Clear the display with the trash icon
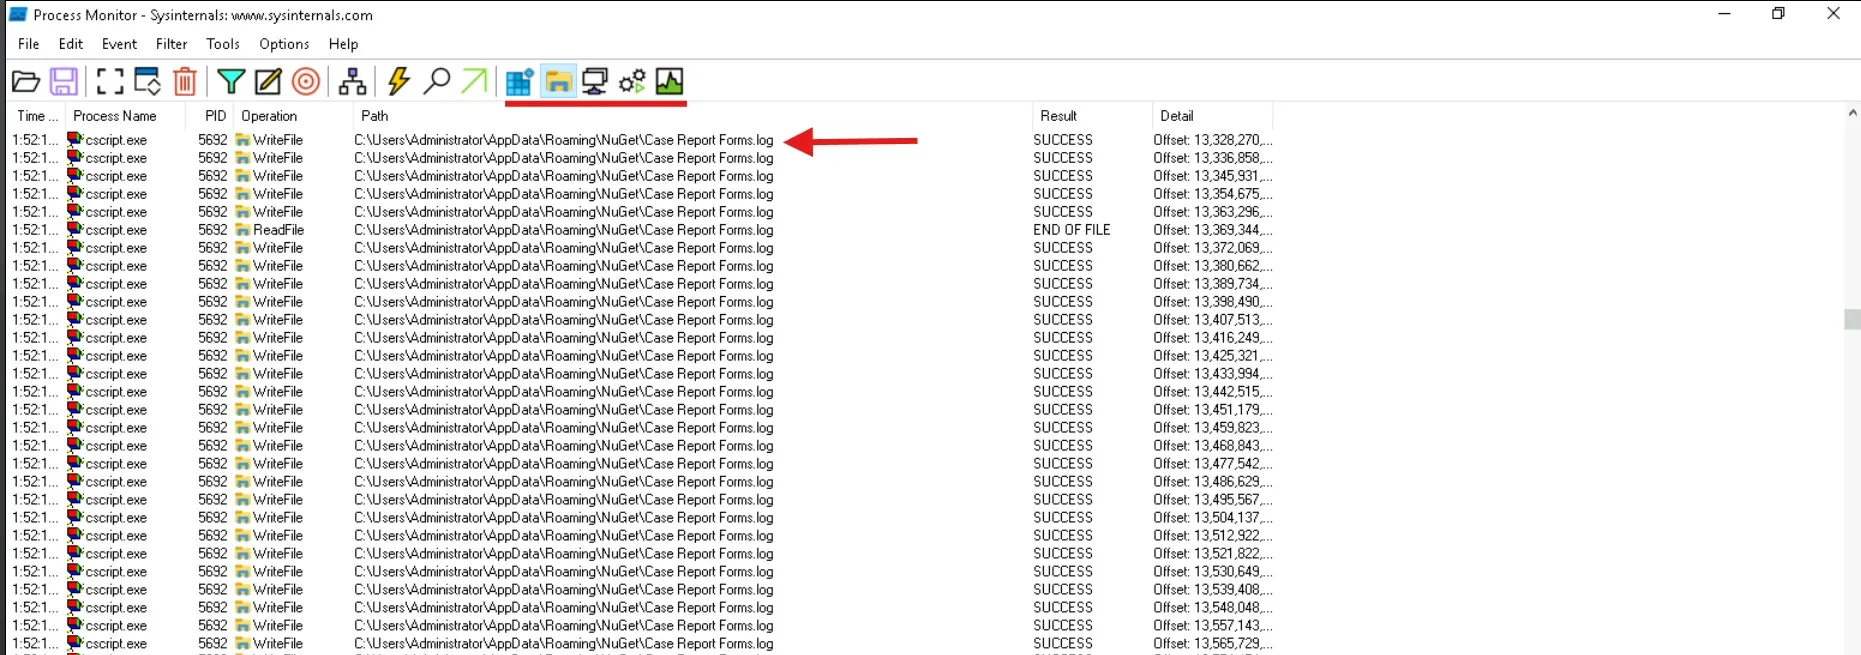 (185, 81)
